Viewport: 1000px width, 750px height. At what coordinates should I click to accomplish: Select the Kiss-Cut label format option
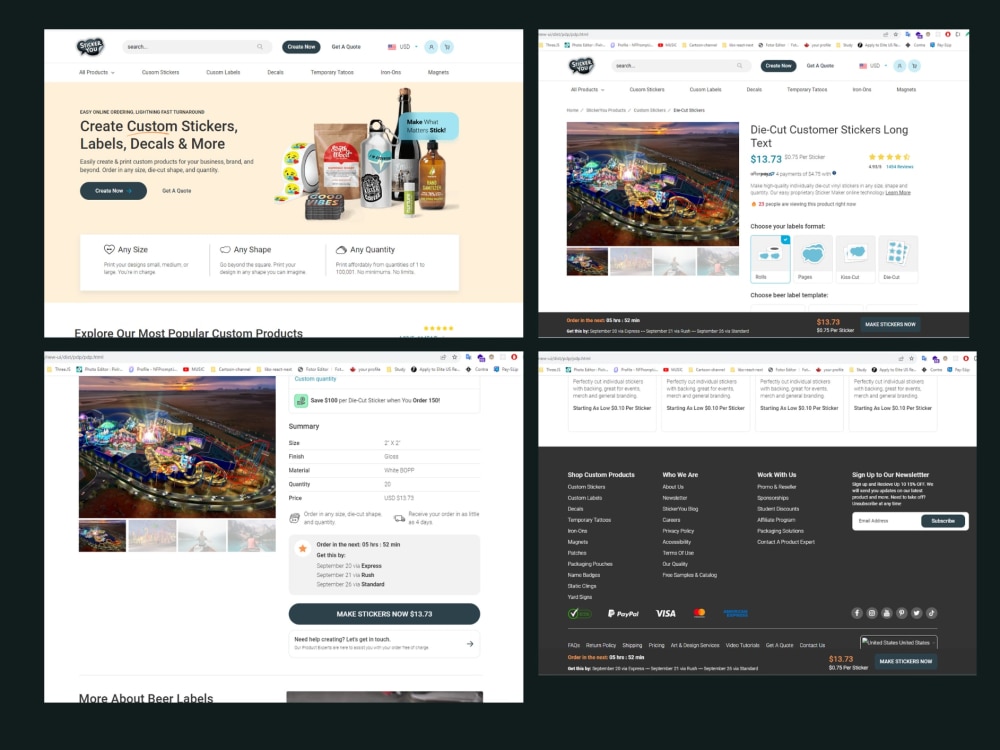click(x=855, y=259)
